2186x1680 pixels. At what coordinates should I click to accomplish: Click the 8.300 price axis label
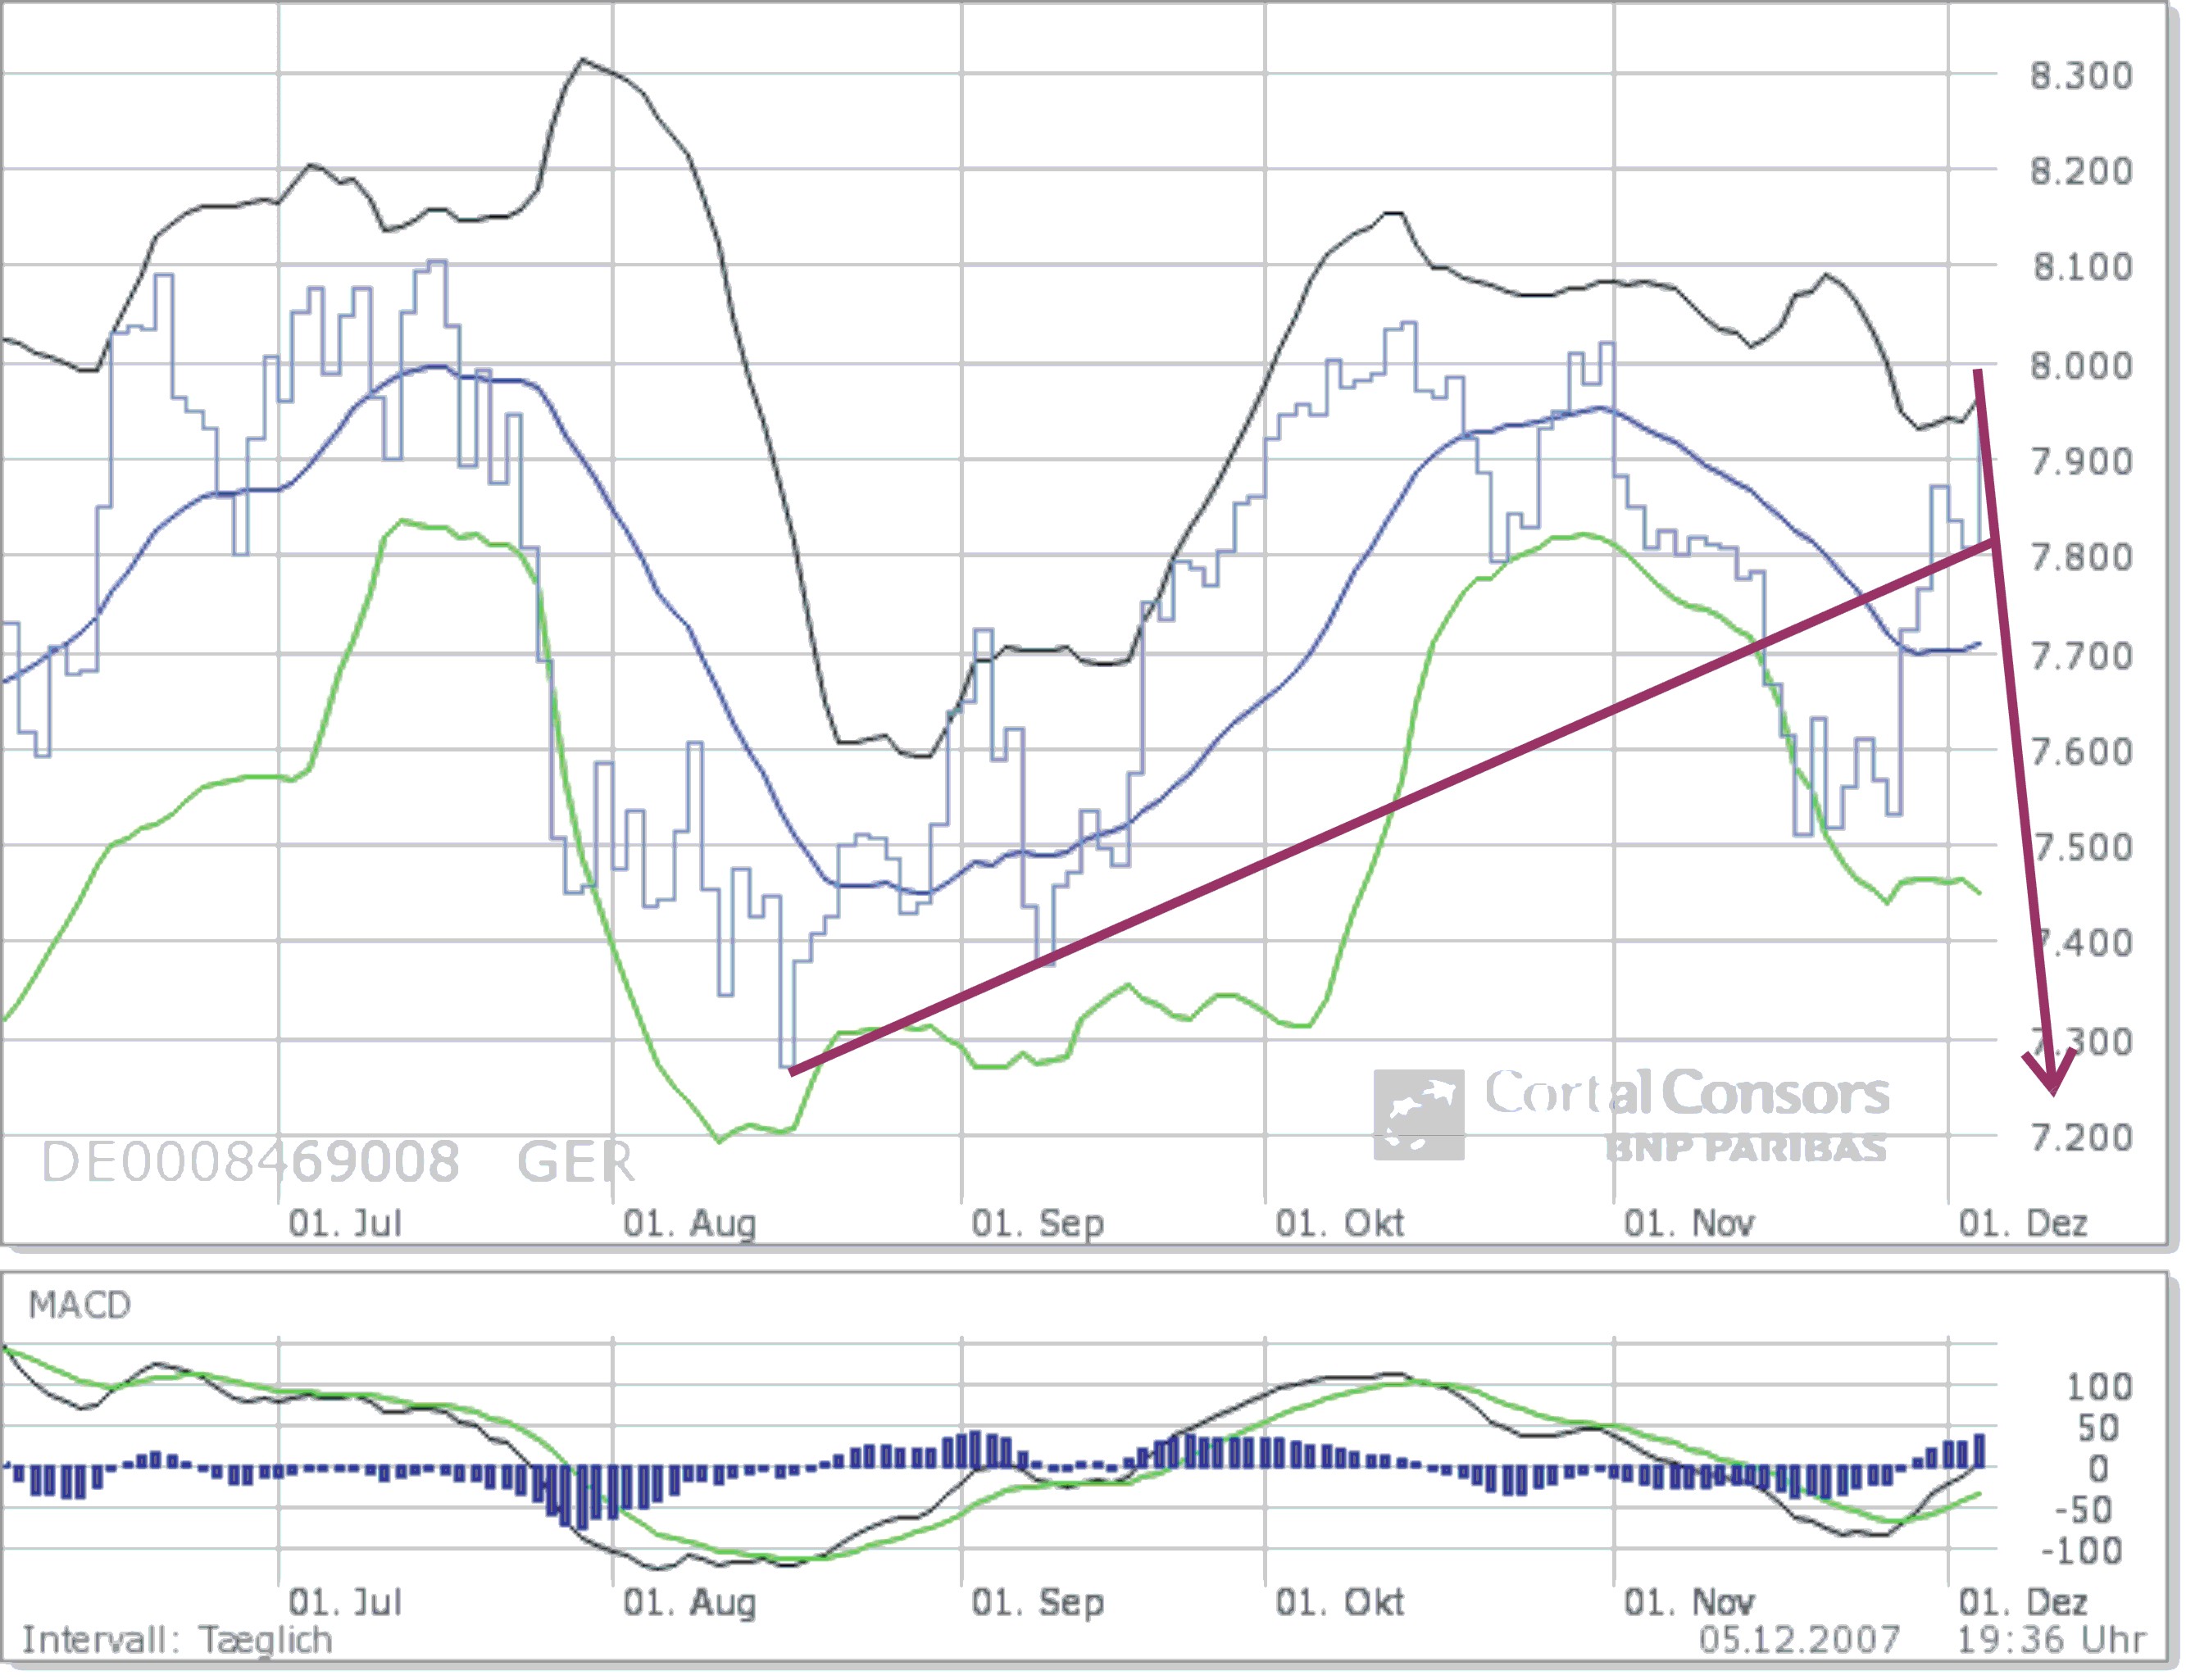[x=2080, y=75]
